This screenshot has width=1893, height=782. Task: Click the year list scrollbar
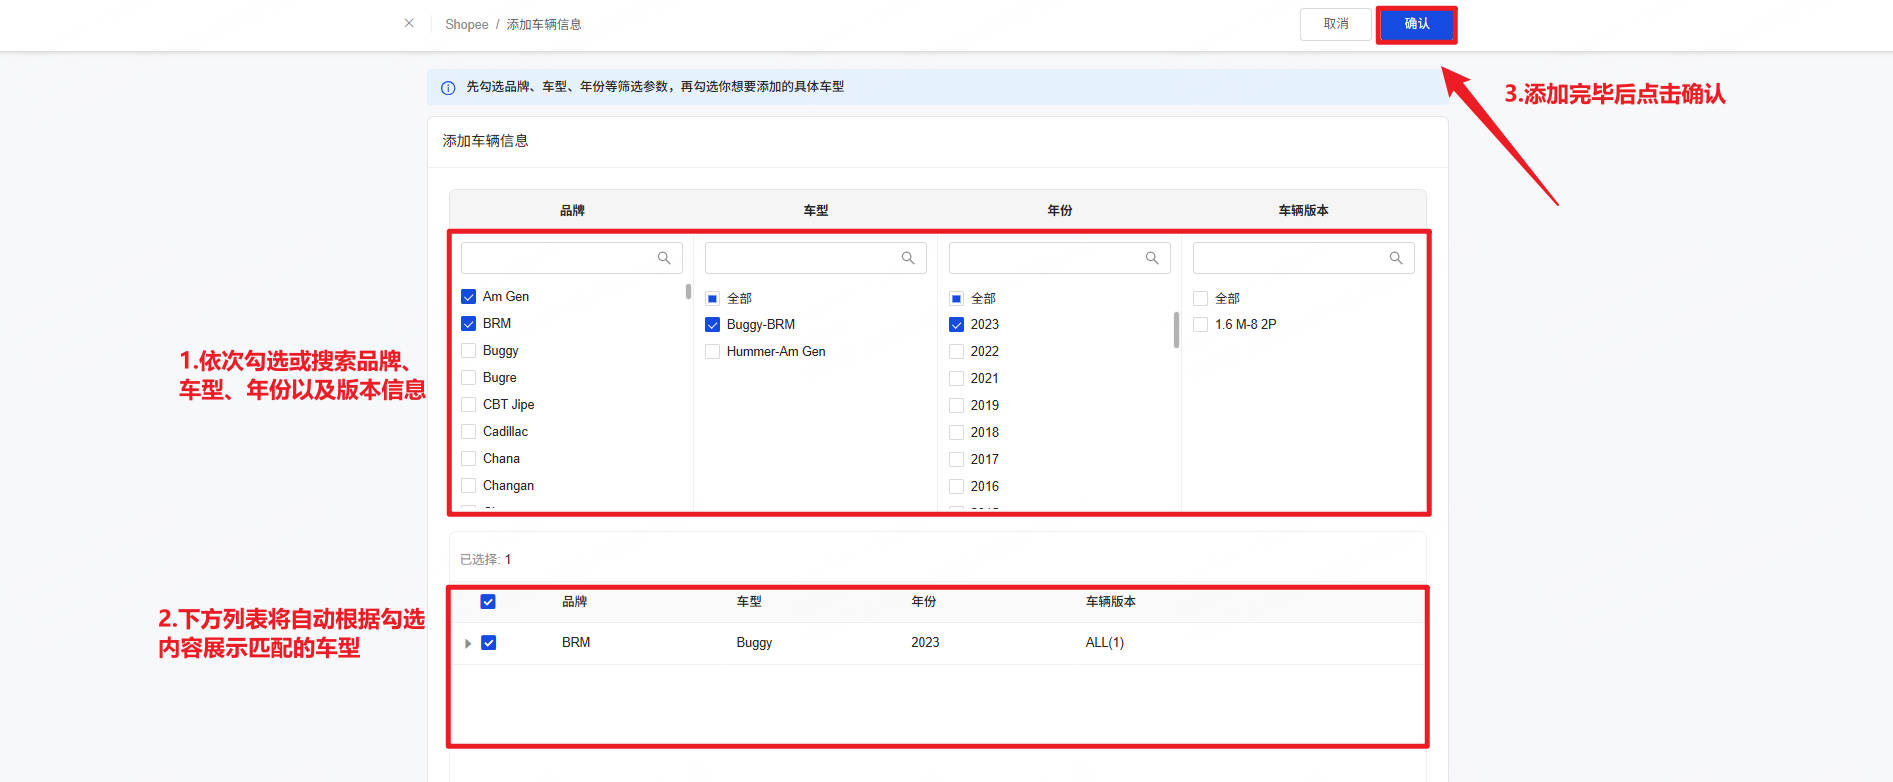[x=1176, y=330]
